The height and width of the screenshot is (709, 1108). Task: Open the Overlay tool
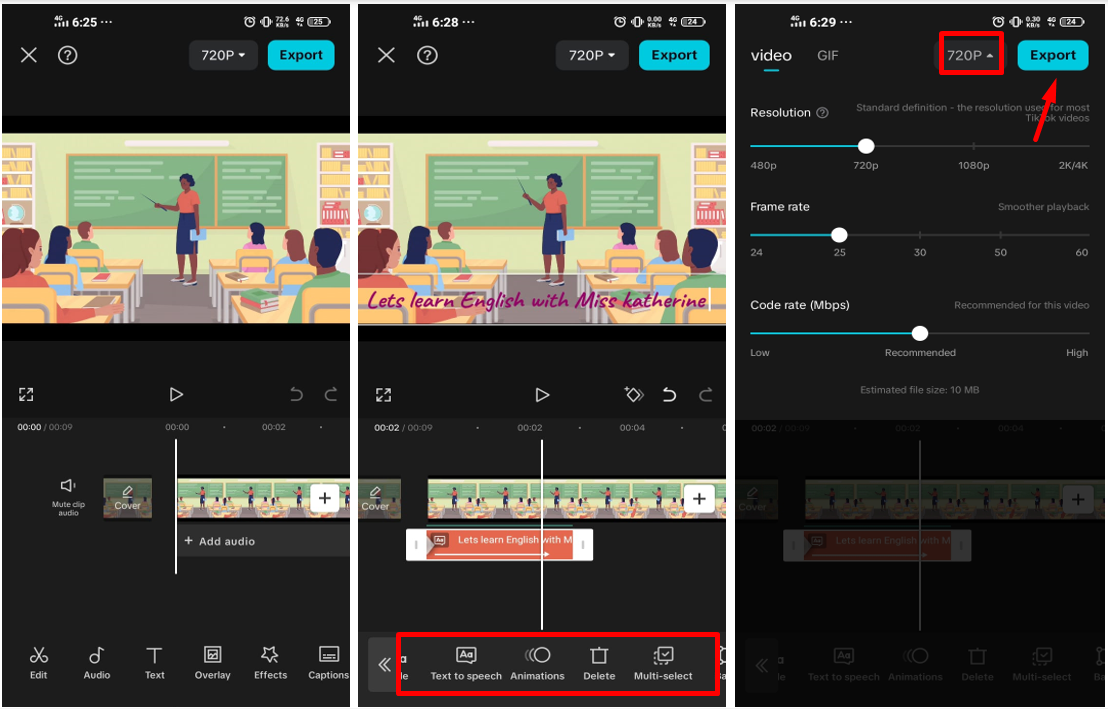coord(213,663)
